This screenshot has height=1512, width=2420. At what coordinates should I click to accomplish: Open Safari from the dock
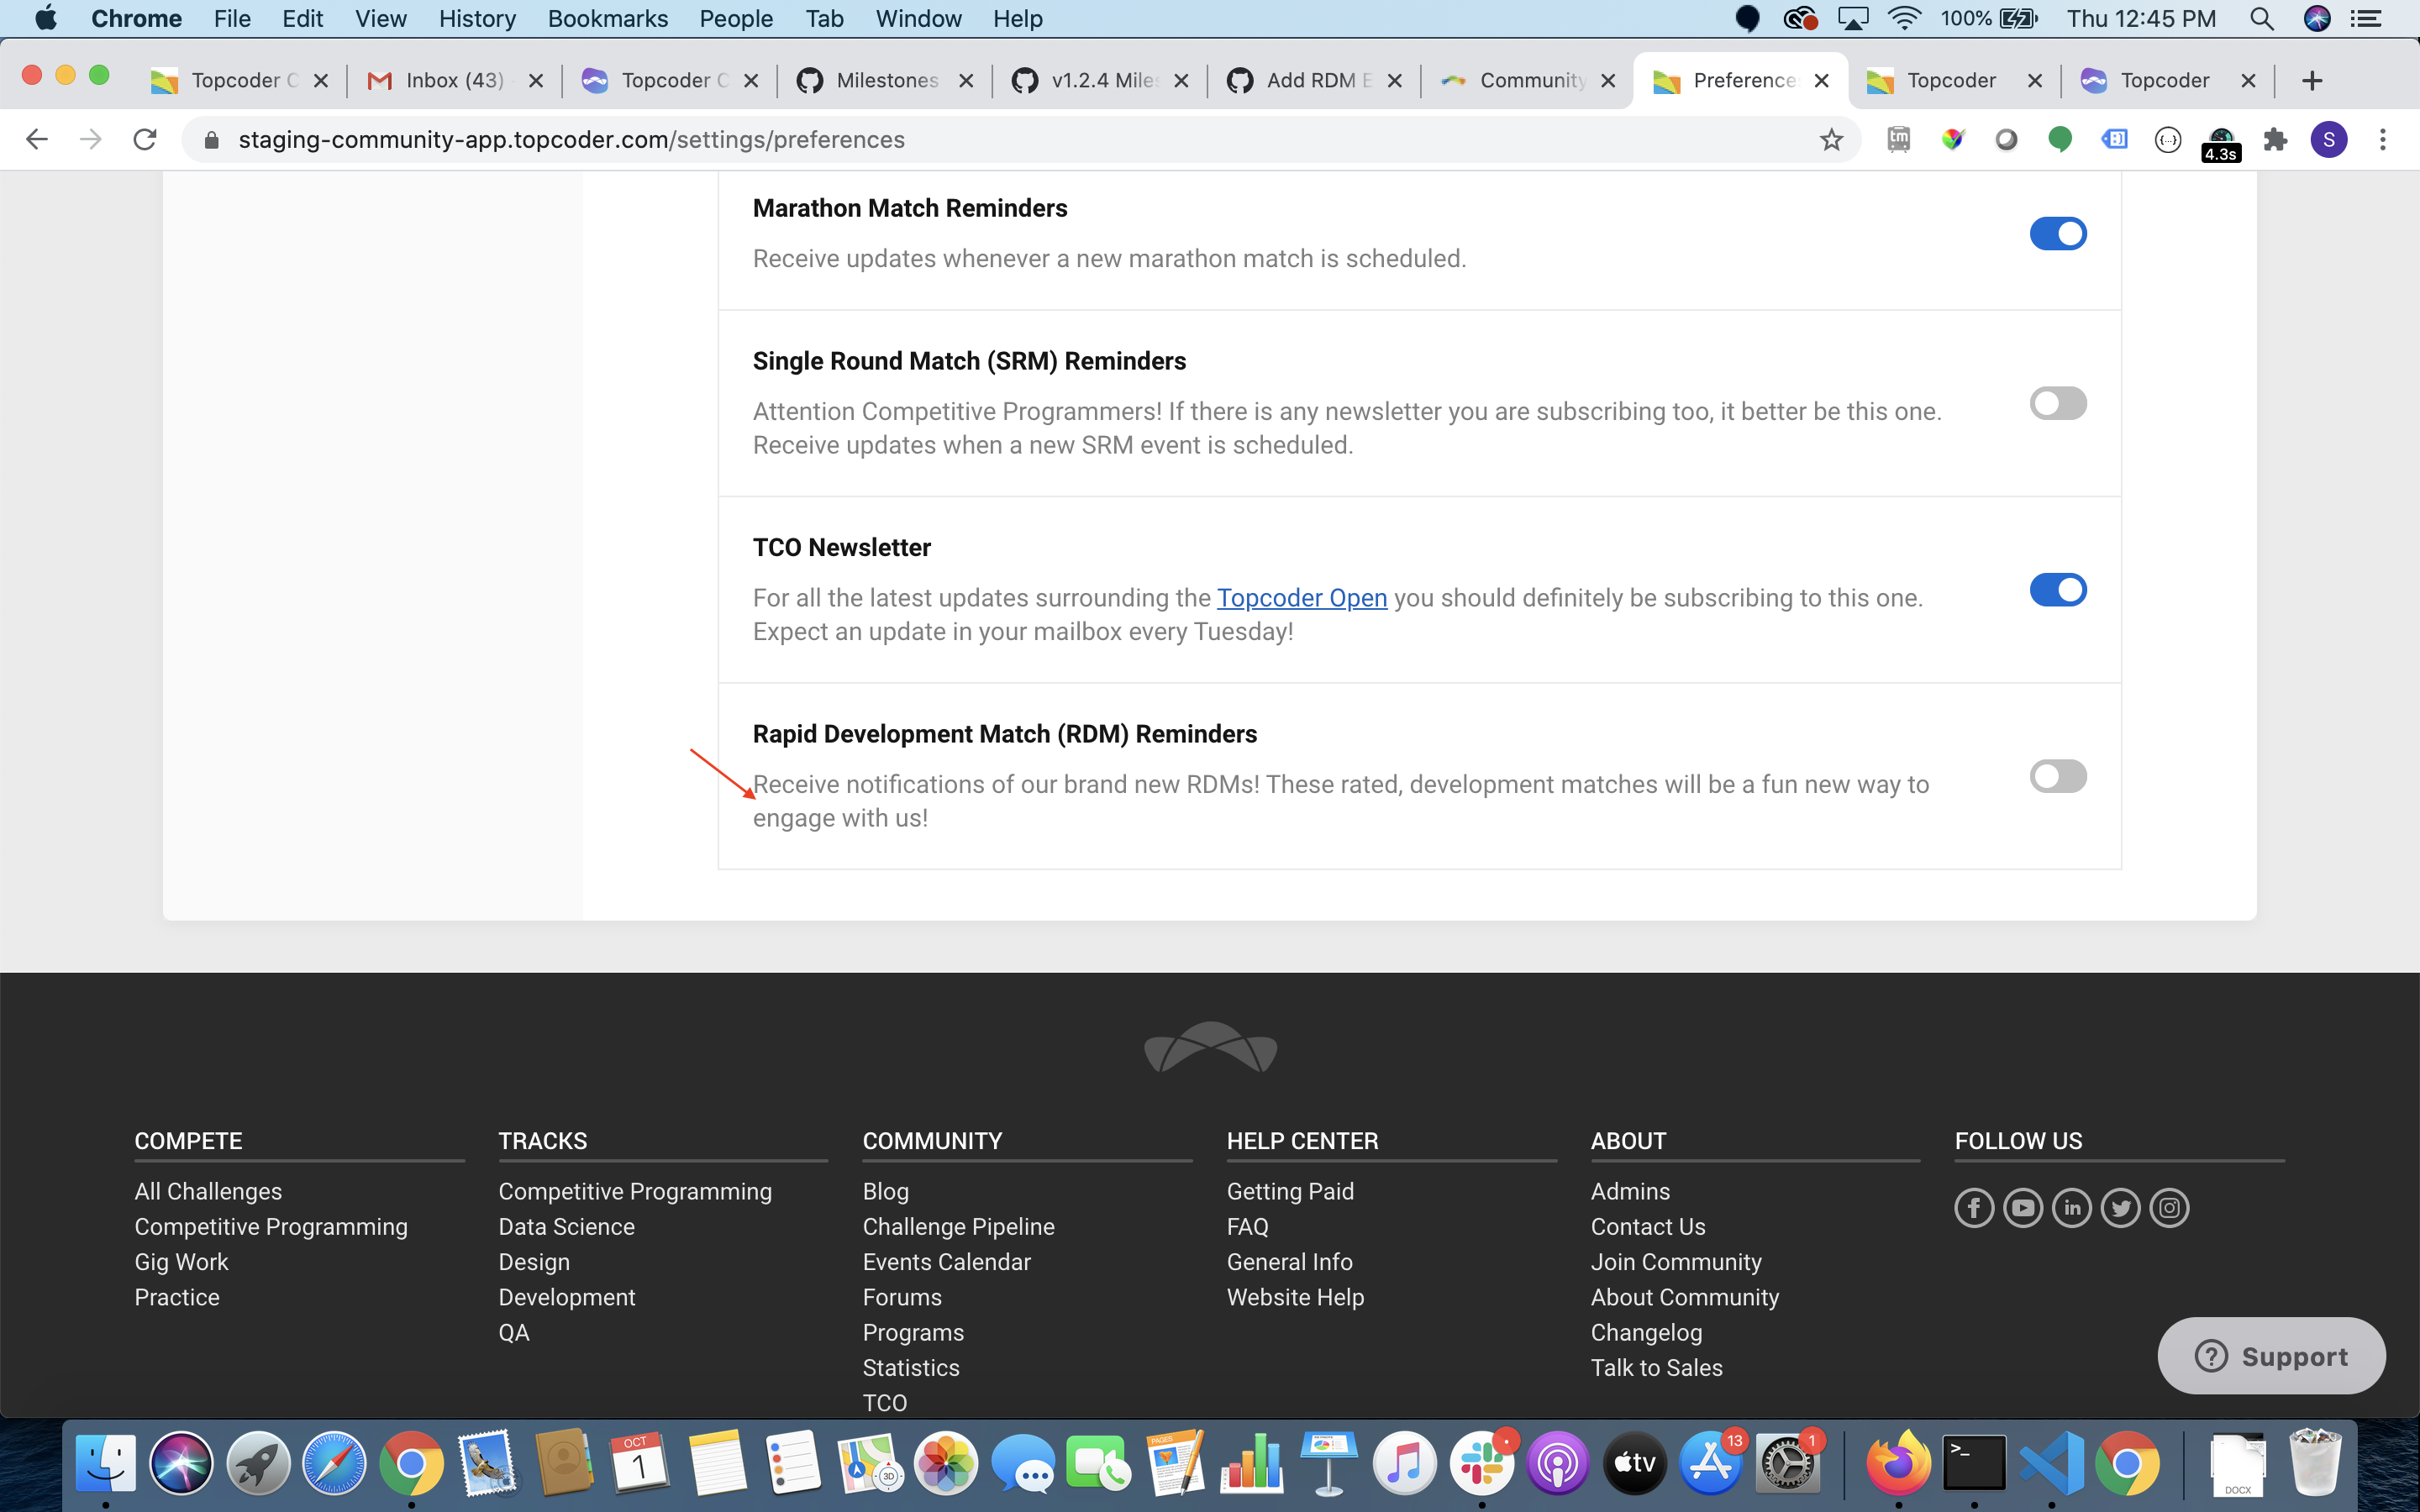(335, 1464)
